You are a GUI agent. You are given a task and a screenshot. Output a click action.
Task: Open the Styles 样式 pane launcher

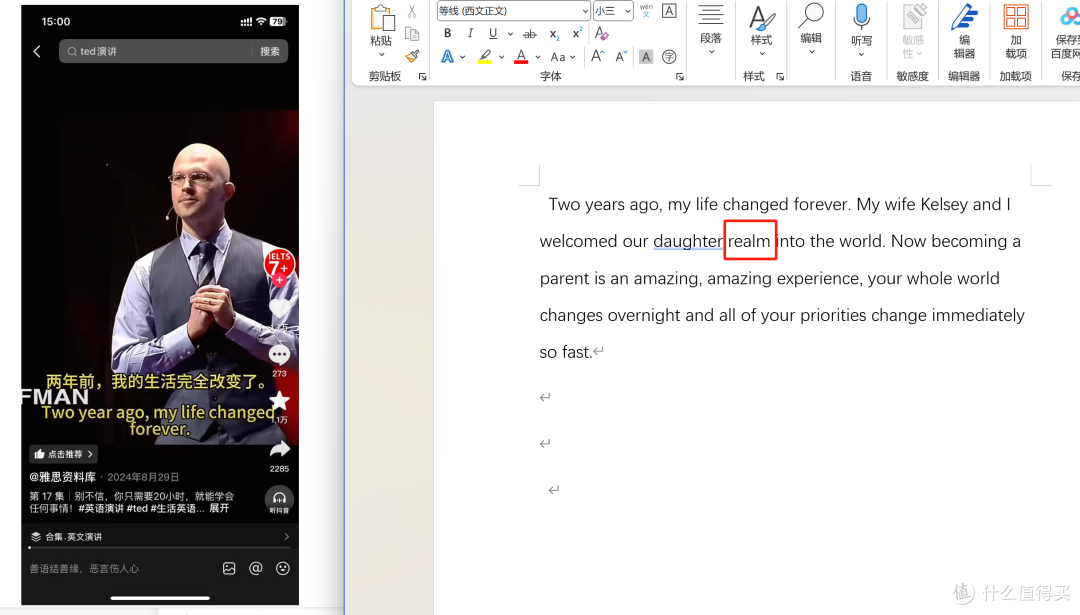click(x=780, y=76)
